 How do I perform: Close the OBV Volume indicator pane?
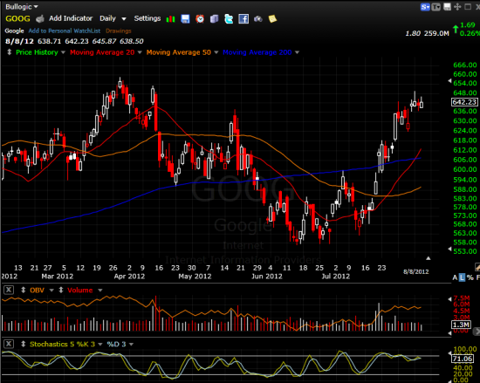pos(9,290)
